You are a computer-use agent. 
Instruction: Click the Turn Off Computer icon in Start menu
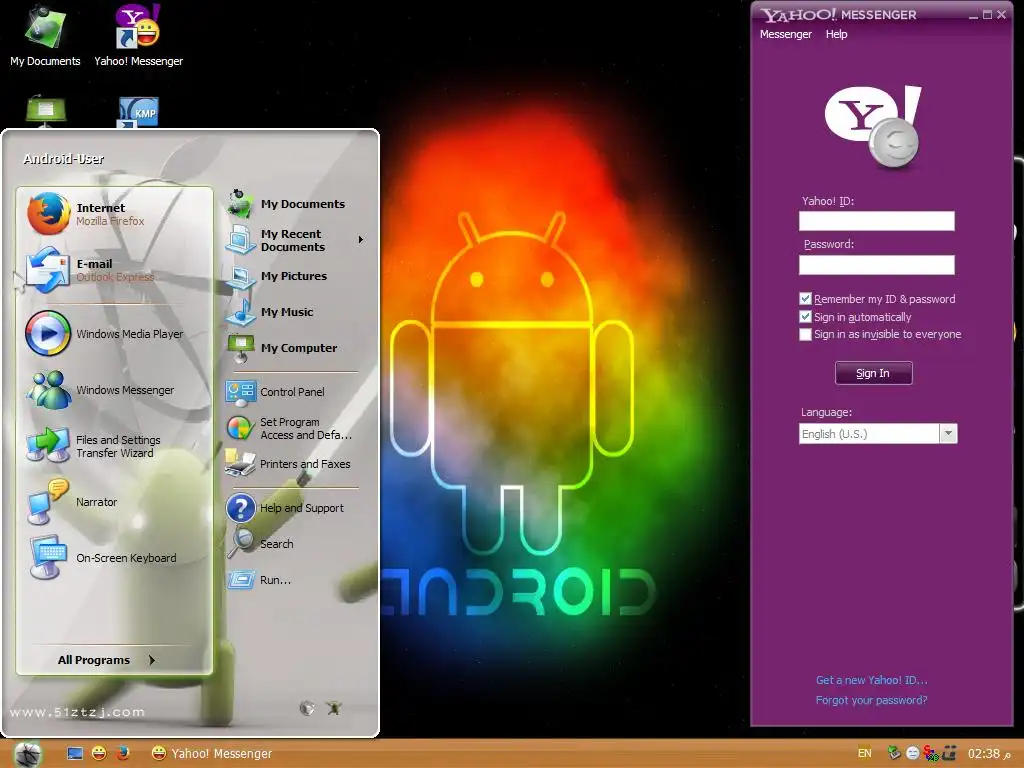[334, 708]
